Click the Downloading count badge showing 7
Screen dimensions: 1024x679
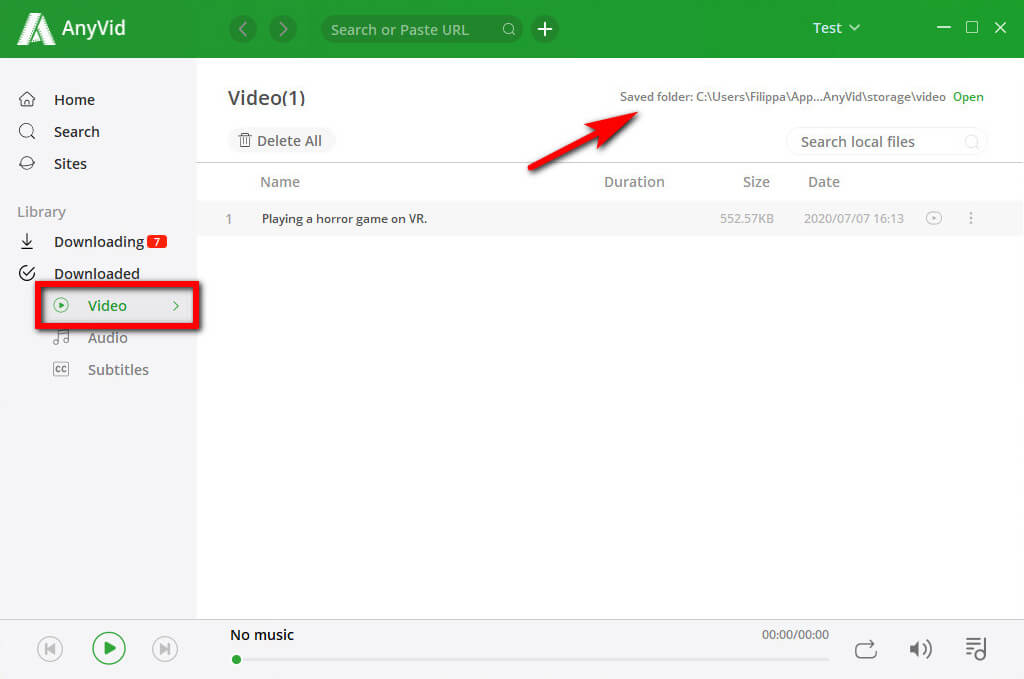pos(157,242)
